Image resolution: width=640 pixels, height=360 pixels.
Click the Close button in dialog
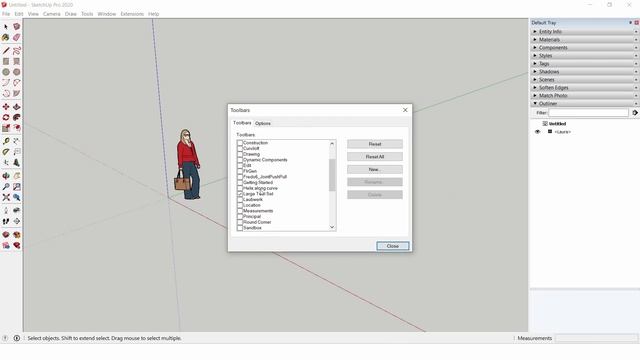(393, 246)
